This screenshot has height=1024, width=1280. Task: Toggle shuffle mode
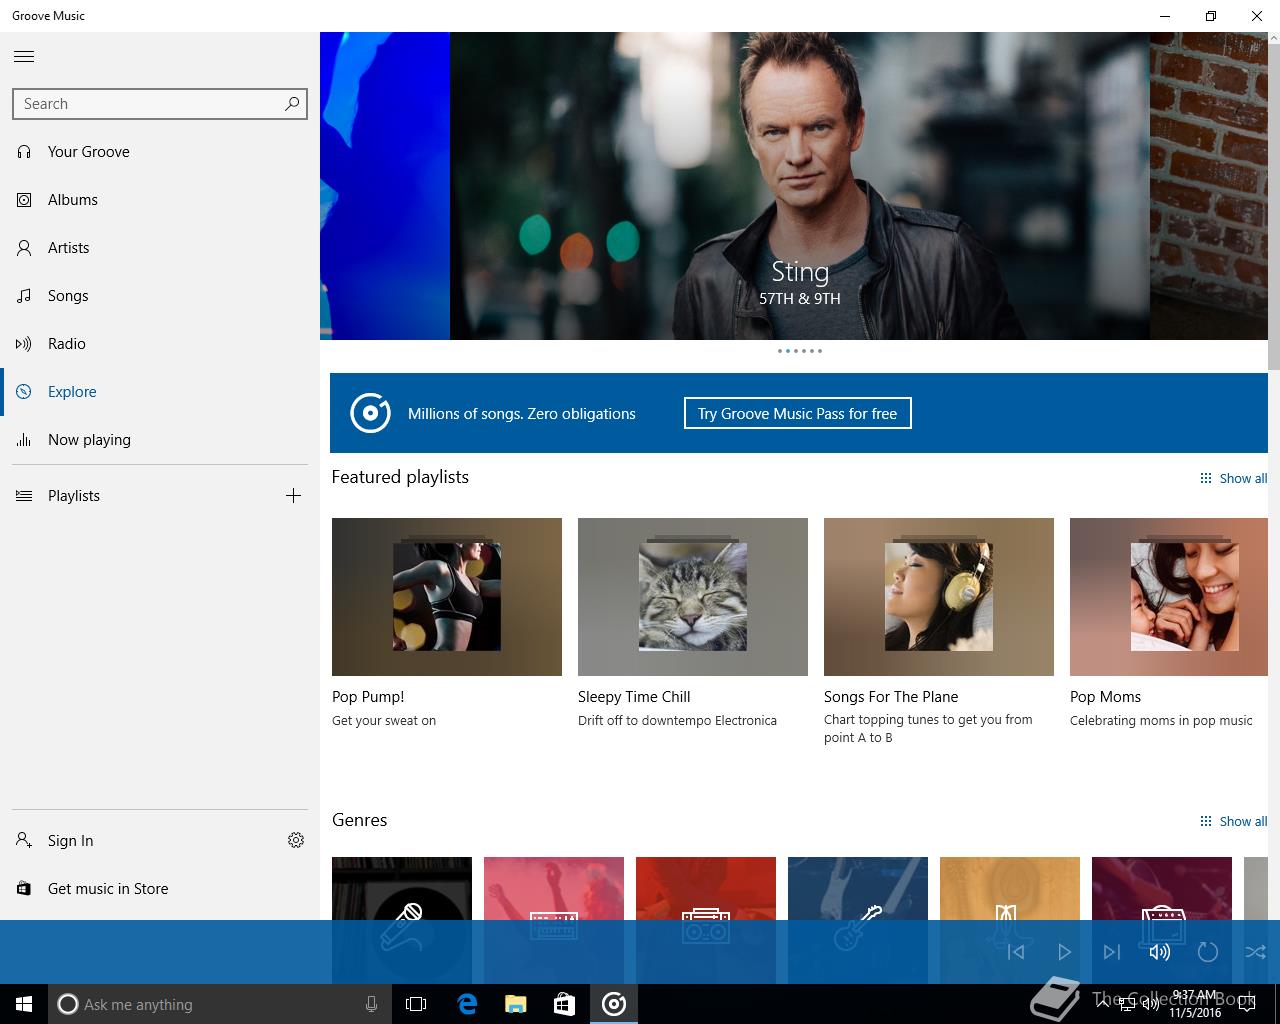(x=1255, y=952)
